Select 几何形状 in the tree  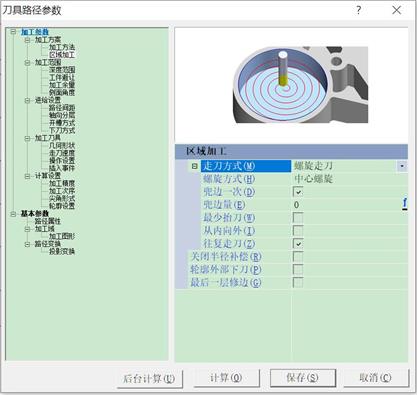click(x=62, y=146)
